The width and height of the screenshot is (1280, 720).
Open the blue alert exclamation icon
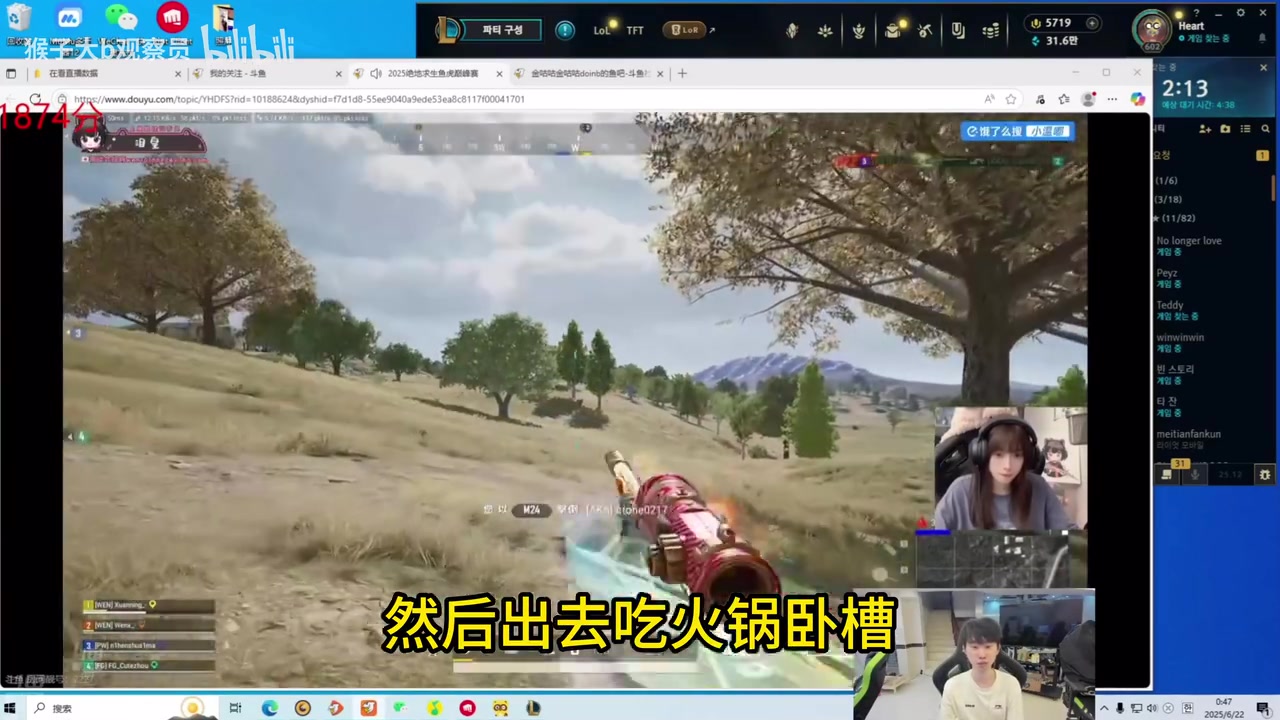click(x=565, y=30)
